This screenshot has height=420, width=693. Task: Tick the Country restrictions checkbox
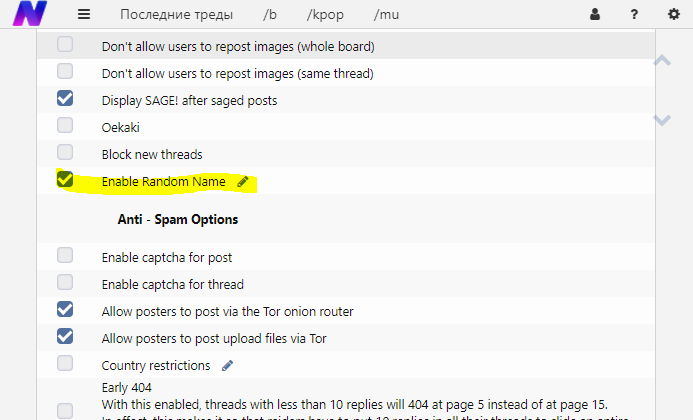[65, 364]
